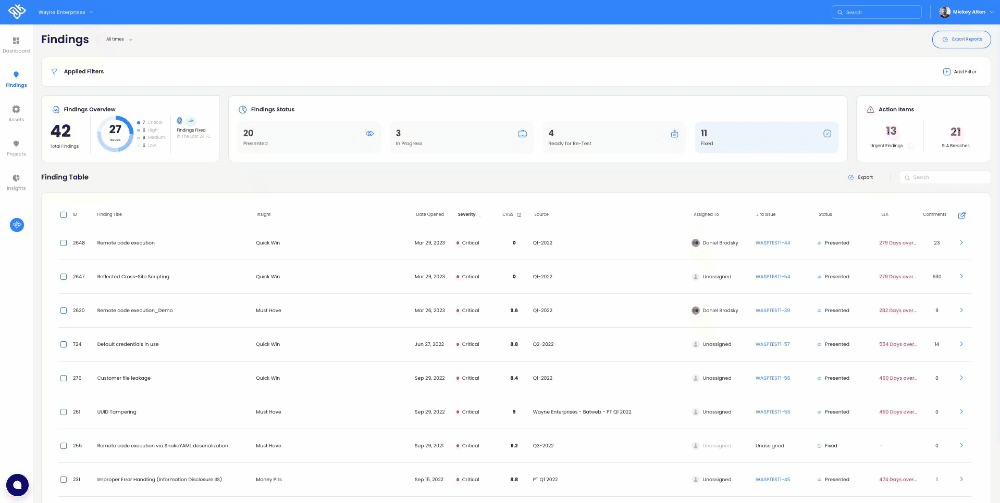The width and height of the screenshot is (1000, 503).
Task: Filter by the Presented status card
Action: [309, 137]
